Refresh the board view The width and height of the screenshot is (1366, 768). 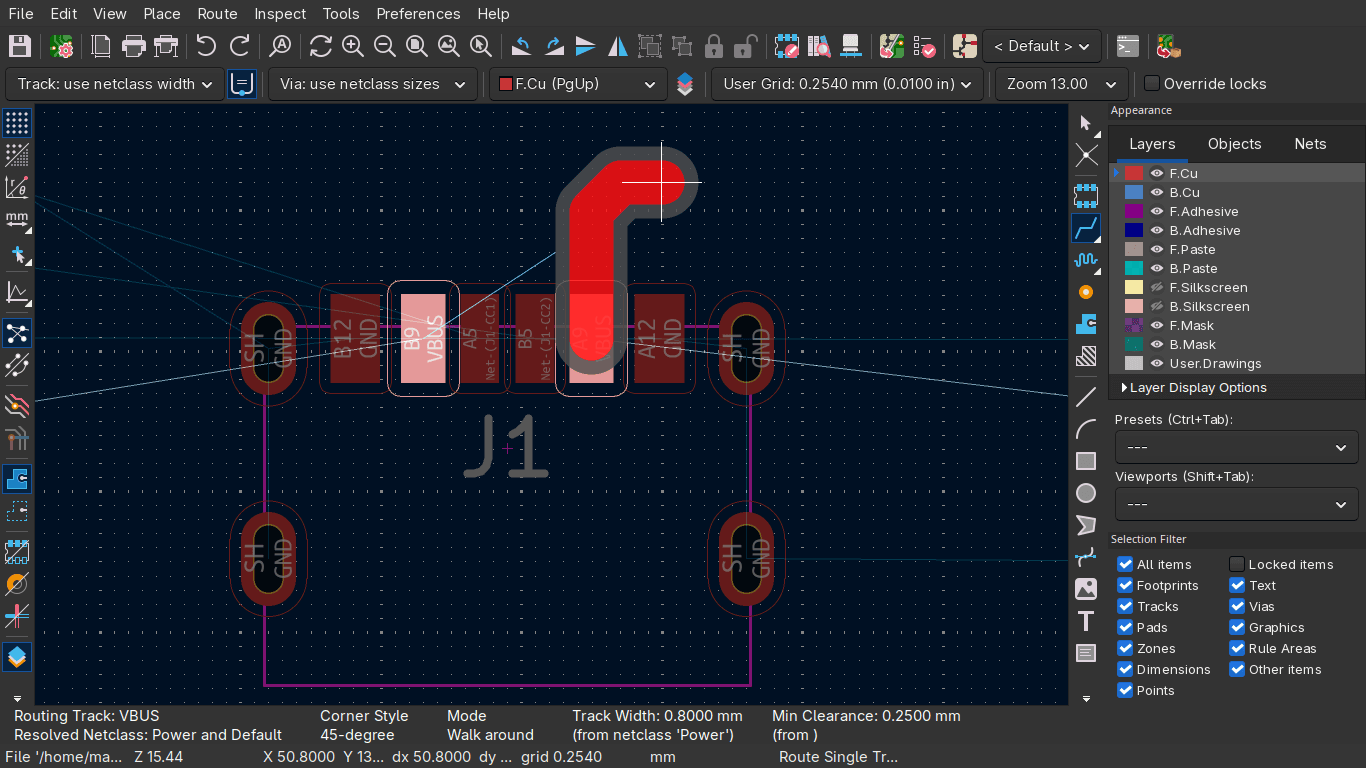(x=320, y=46)
